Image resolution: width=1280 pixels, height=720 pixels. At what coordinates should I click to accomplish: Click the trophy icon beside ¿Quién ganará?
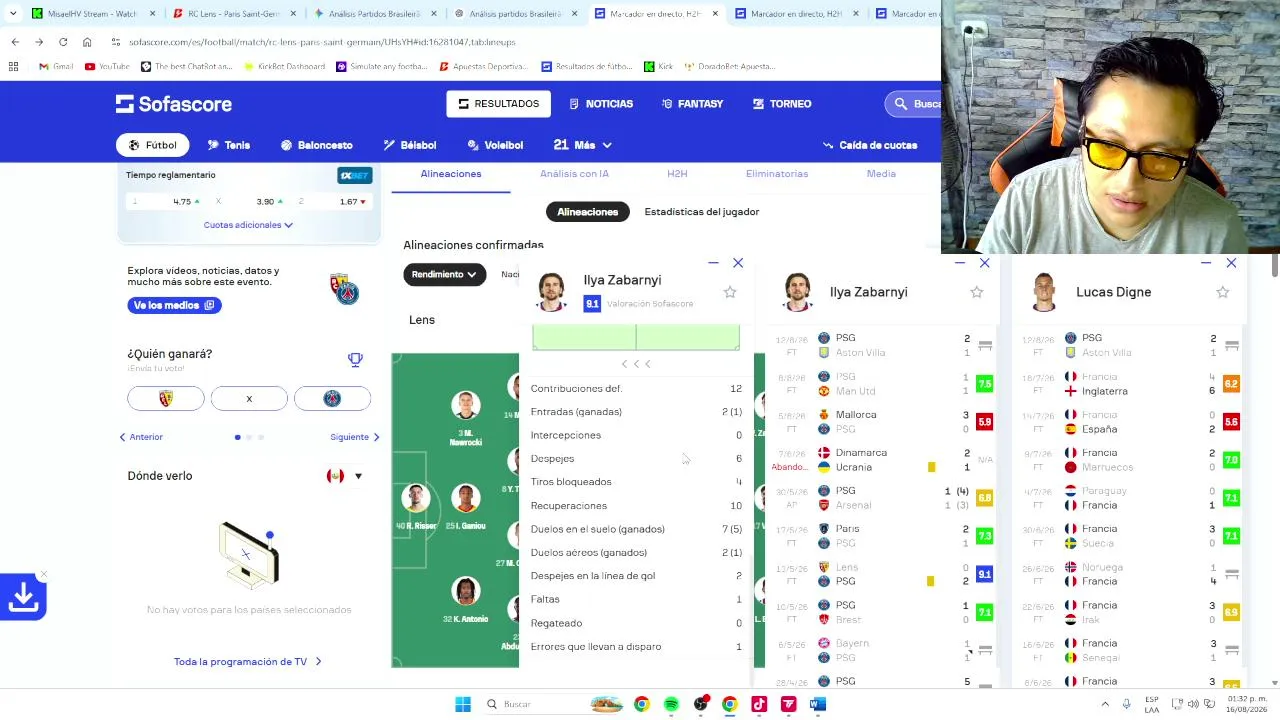pos(355,359)
